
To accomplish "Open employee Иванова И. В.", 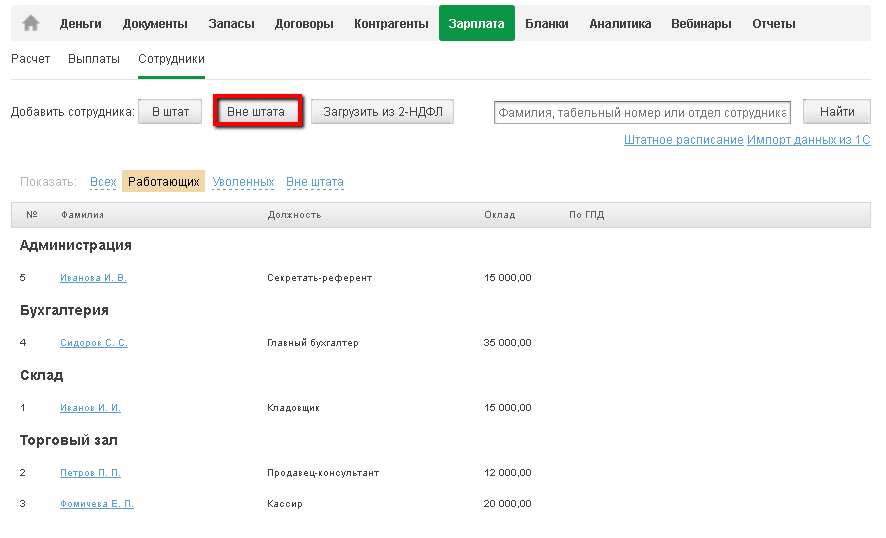I will pyautogui.click(x=93, y=277).
